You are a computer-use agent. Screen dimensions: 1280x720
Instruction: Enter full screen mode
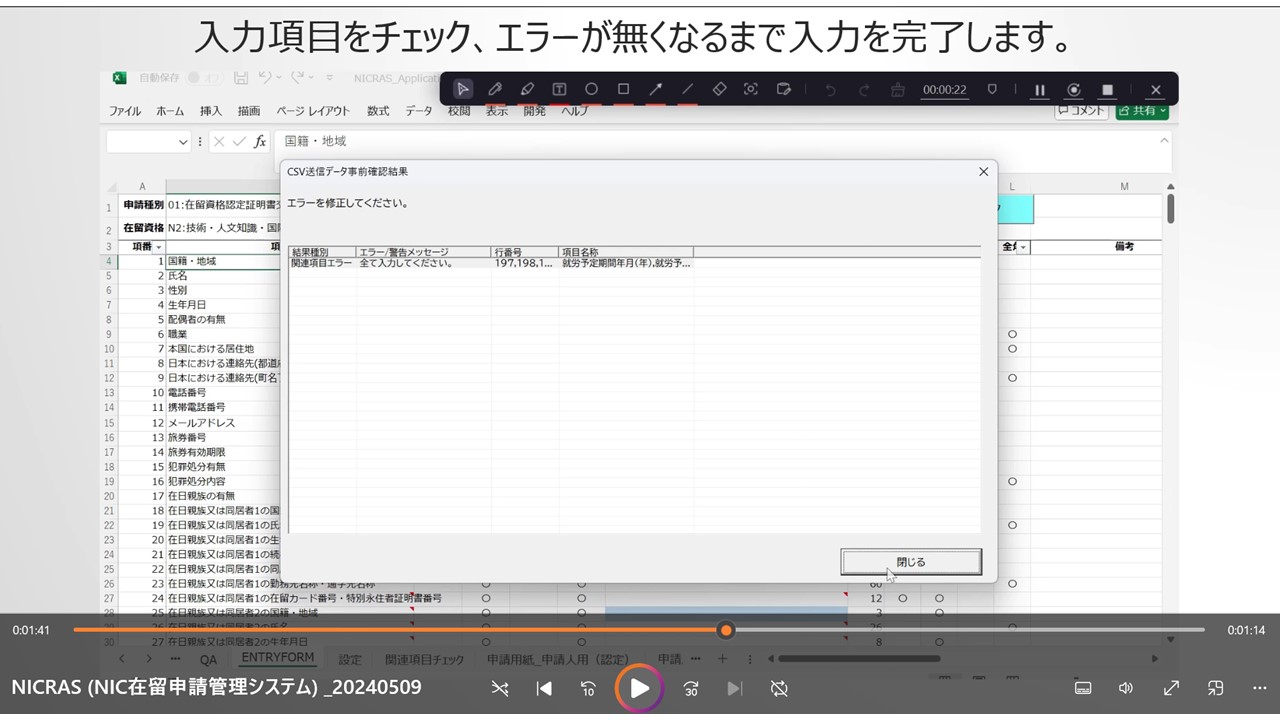coord(1171,688)
